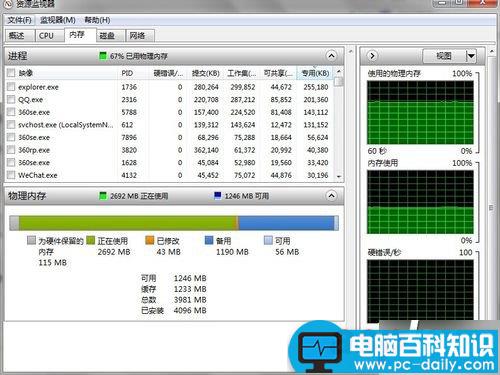Click the 362,140 commit value
The image size is (500, 375).
click(206, 150)
